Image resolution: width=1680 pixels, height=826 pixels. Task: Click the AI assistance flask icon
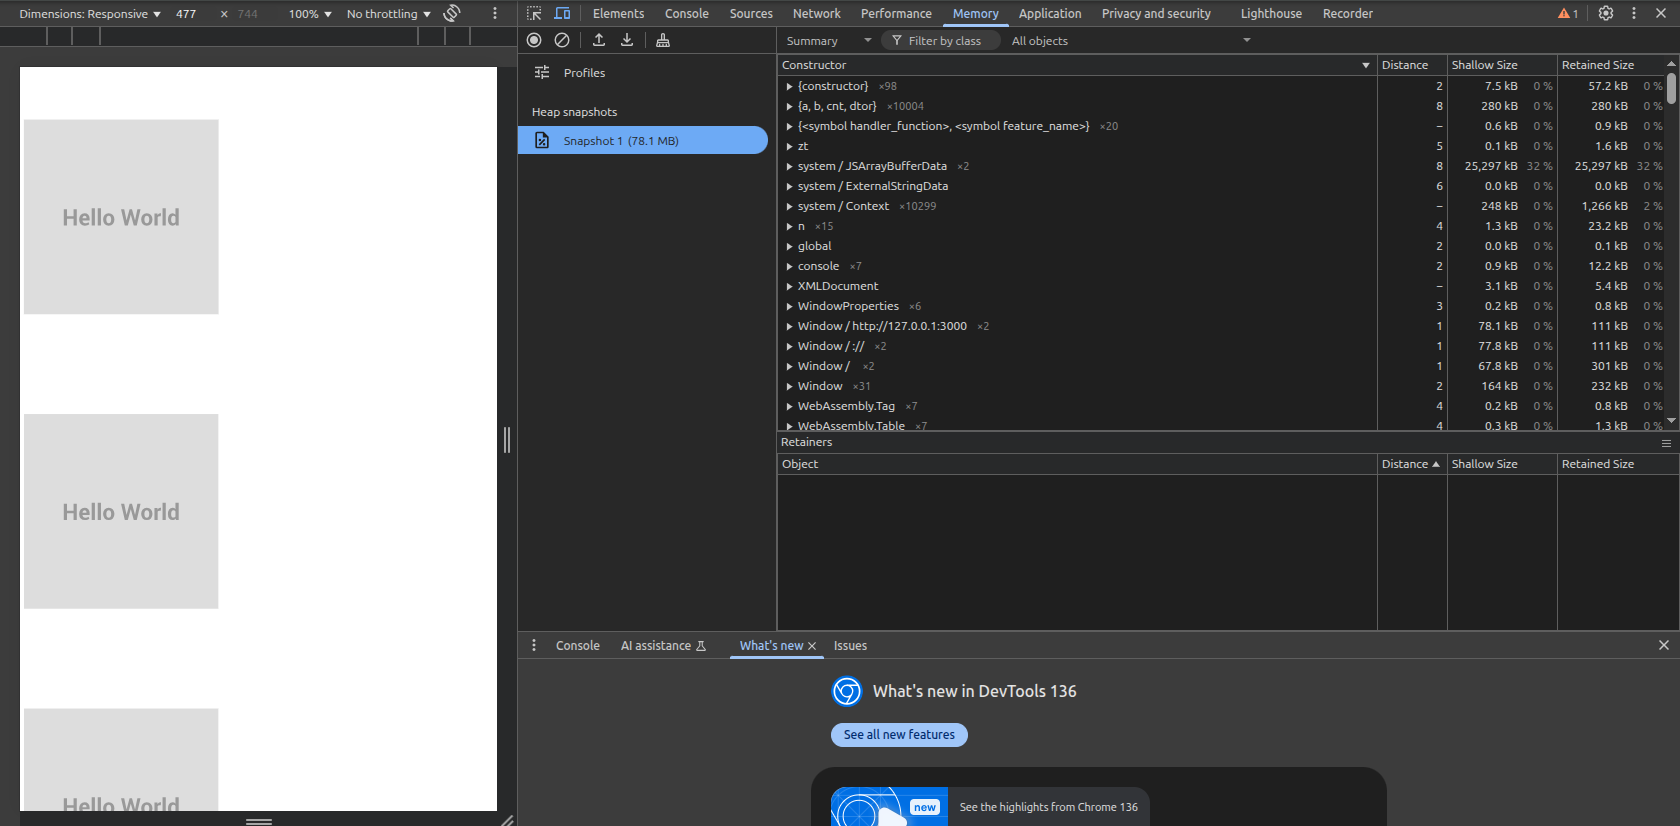701,646
